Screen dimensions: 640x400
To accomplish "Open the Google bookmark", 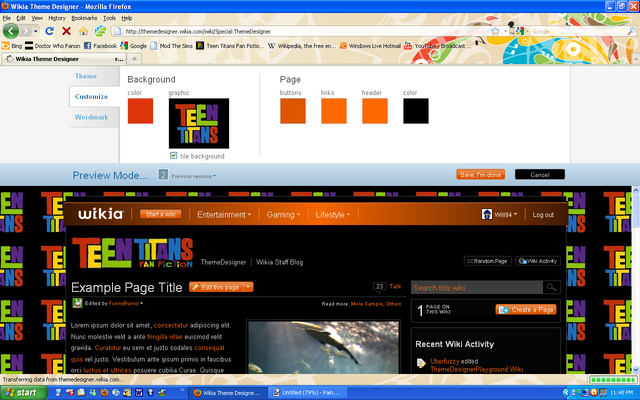I will (133, 46).
